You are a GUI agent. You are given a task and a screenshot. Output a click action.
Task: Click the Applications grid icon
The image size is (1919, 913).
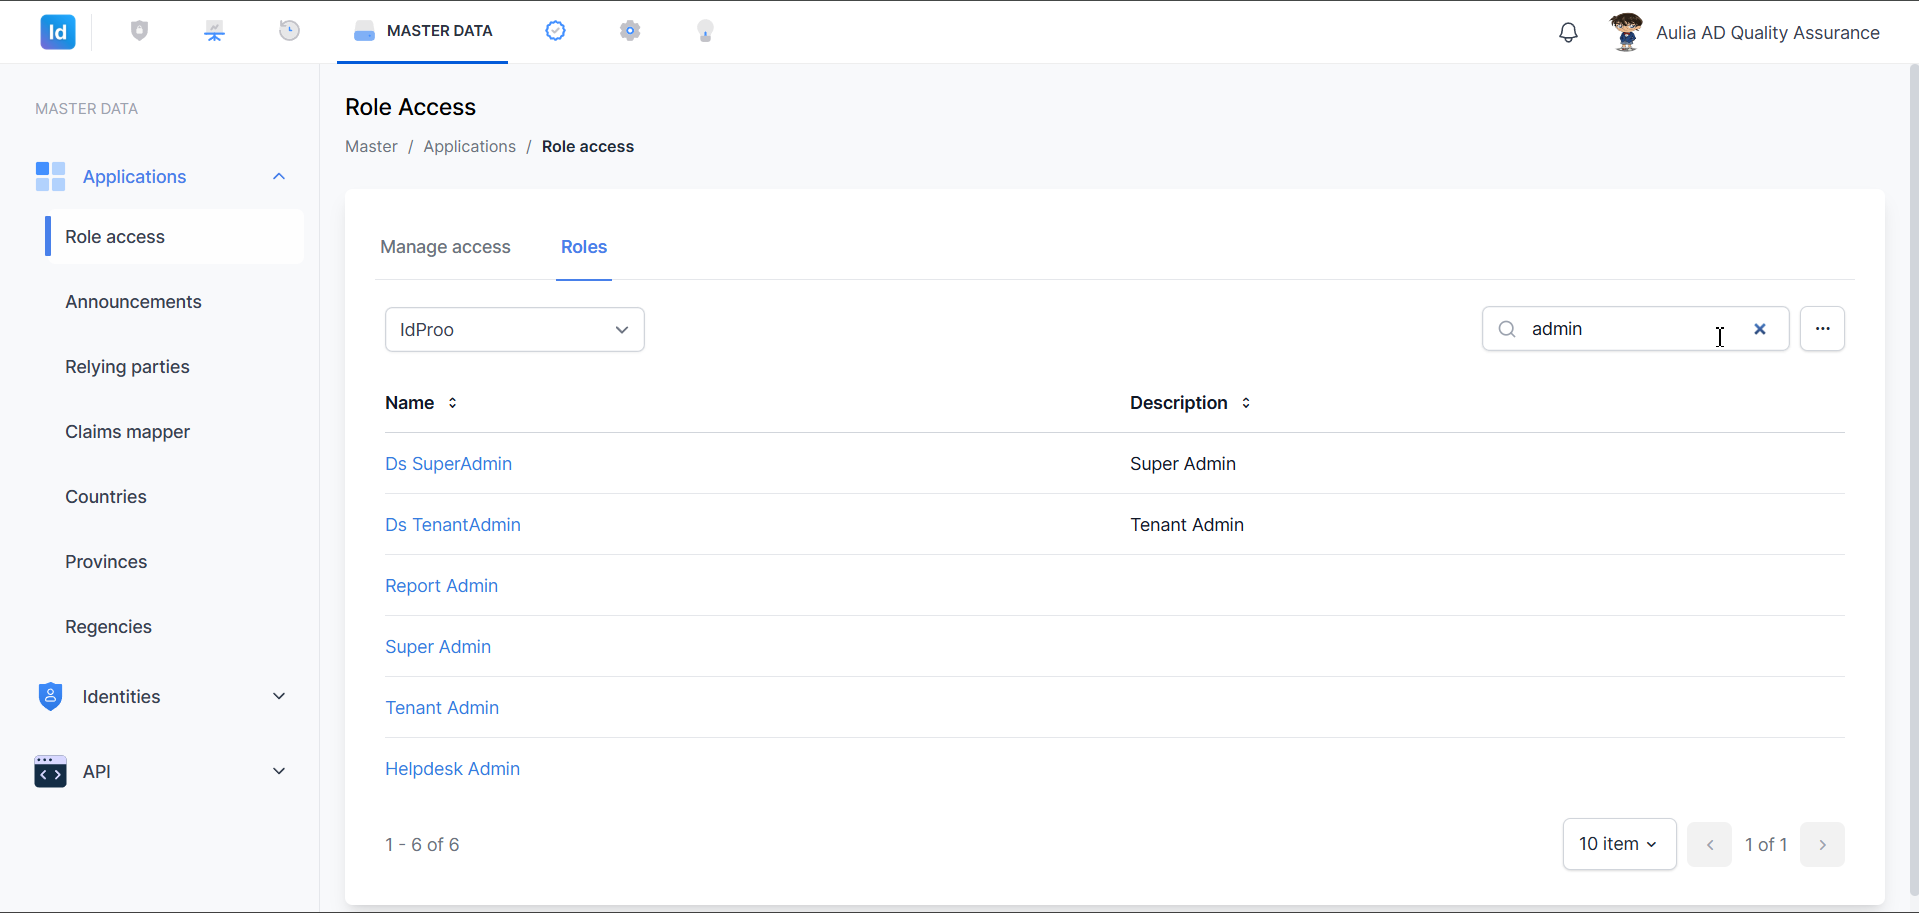[x=50, y=177]
